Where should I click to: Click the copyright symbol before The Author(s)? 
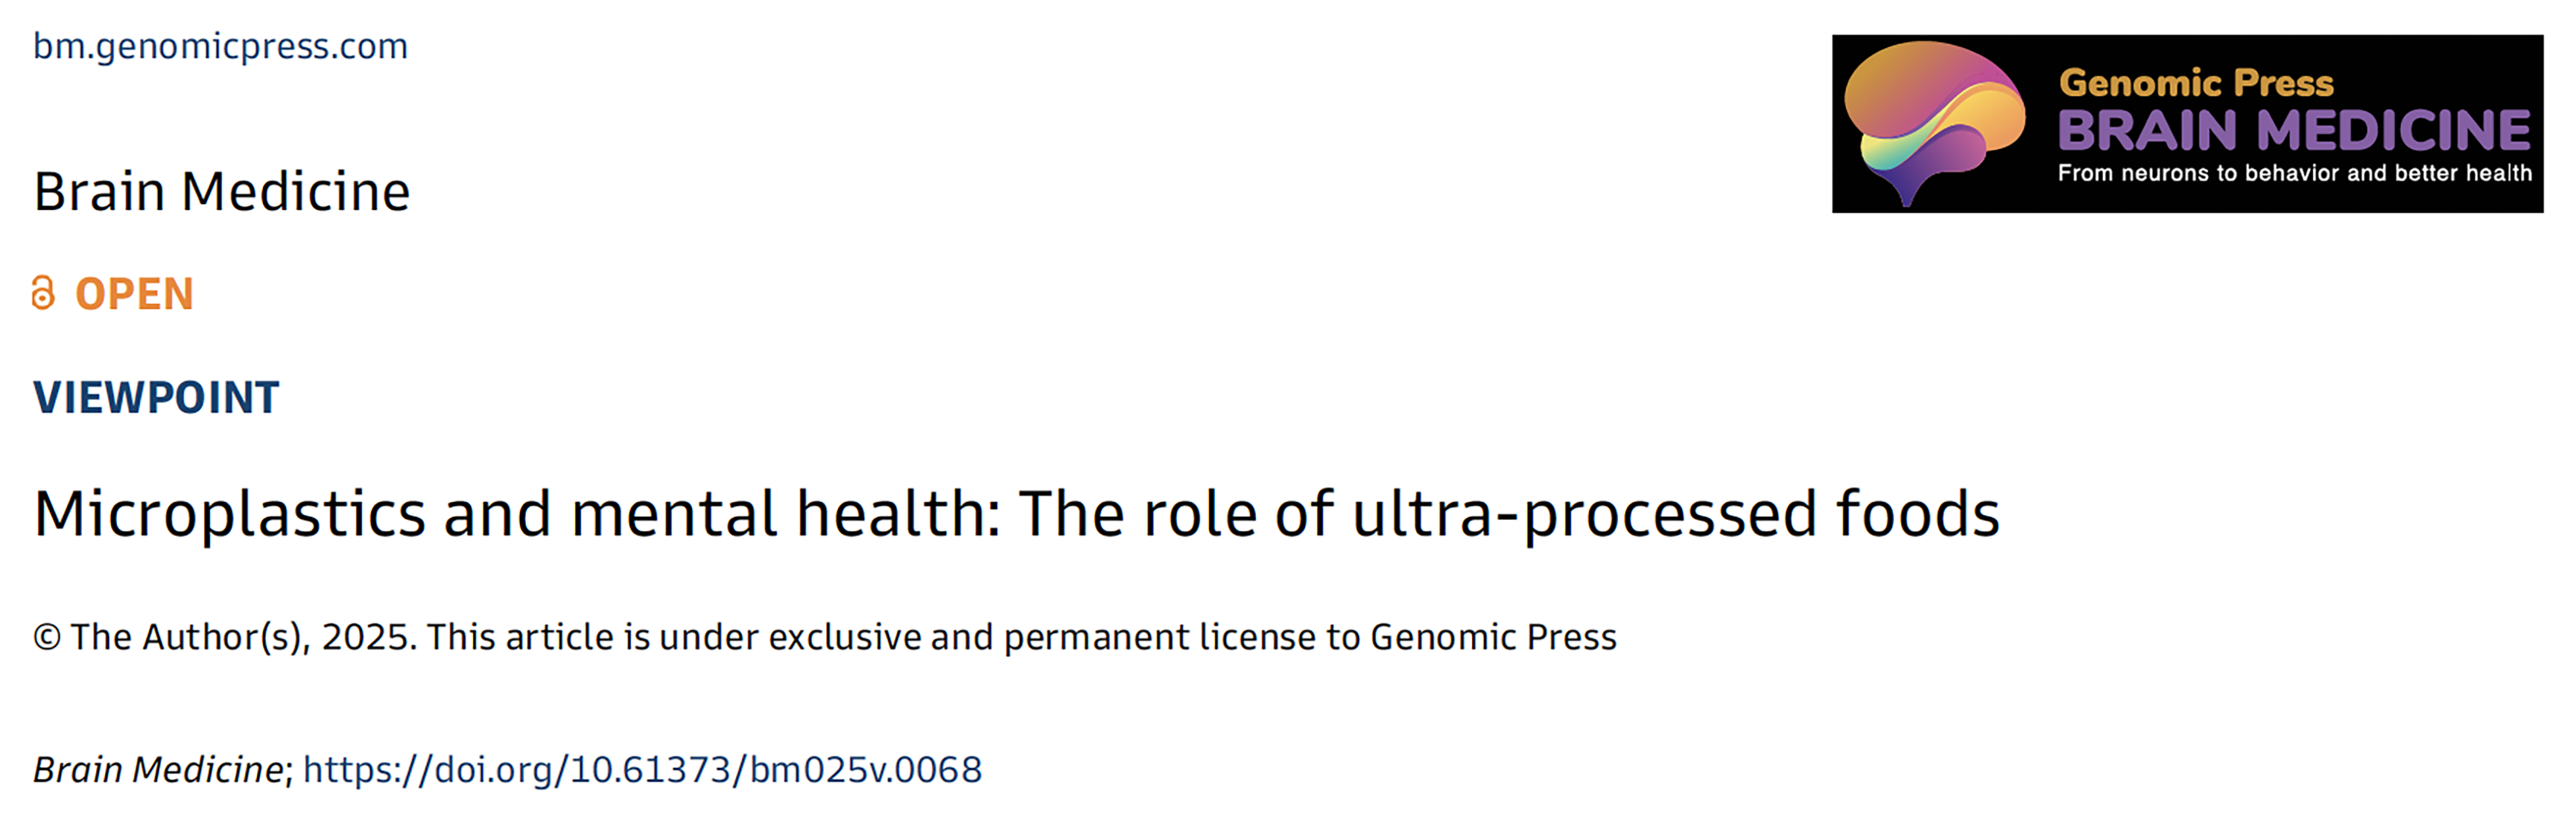(x=47, y=637)
